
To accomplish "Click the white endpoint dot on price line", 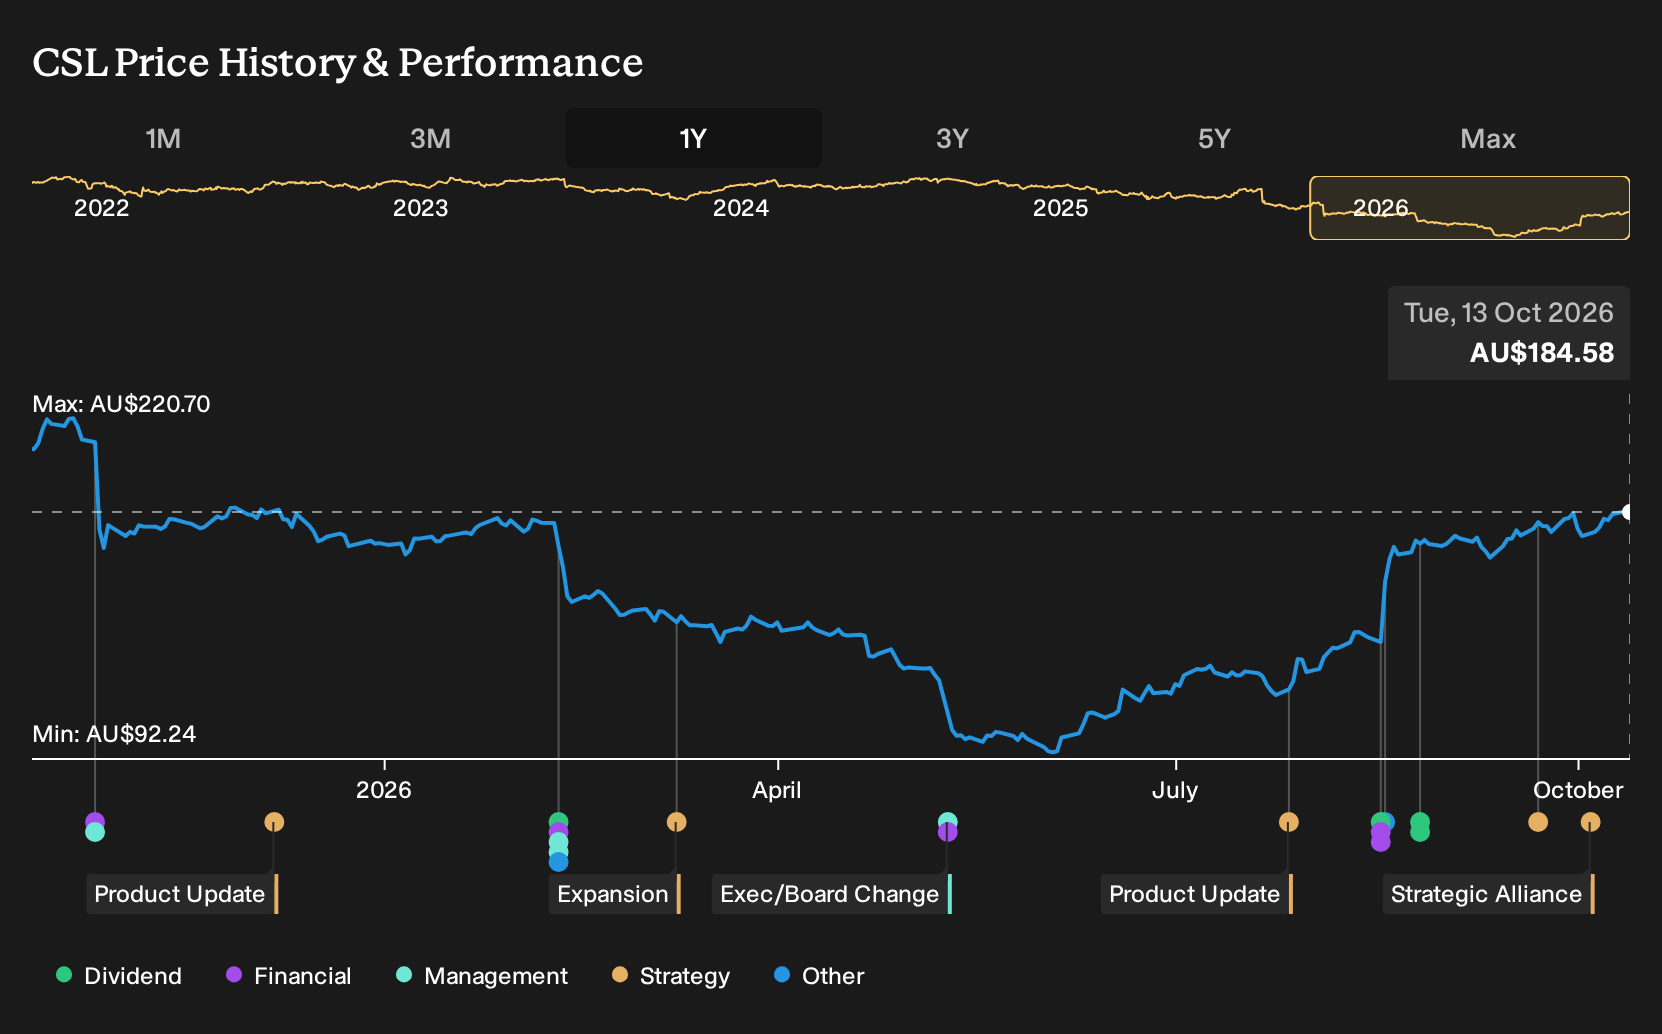I will pos(1628,512).
